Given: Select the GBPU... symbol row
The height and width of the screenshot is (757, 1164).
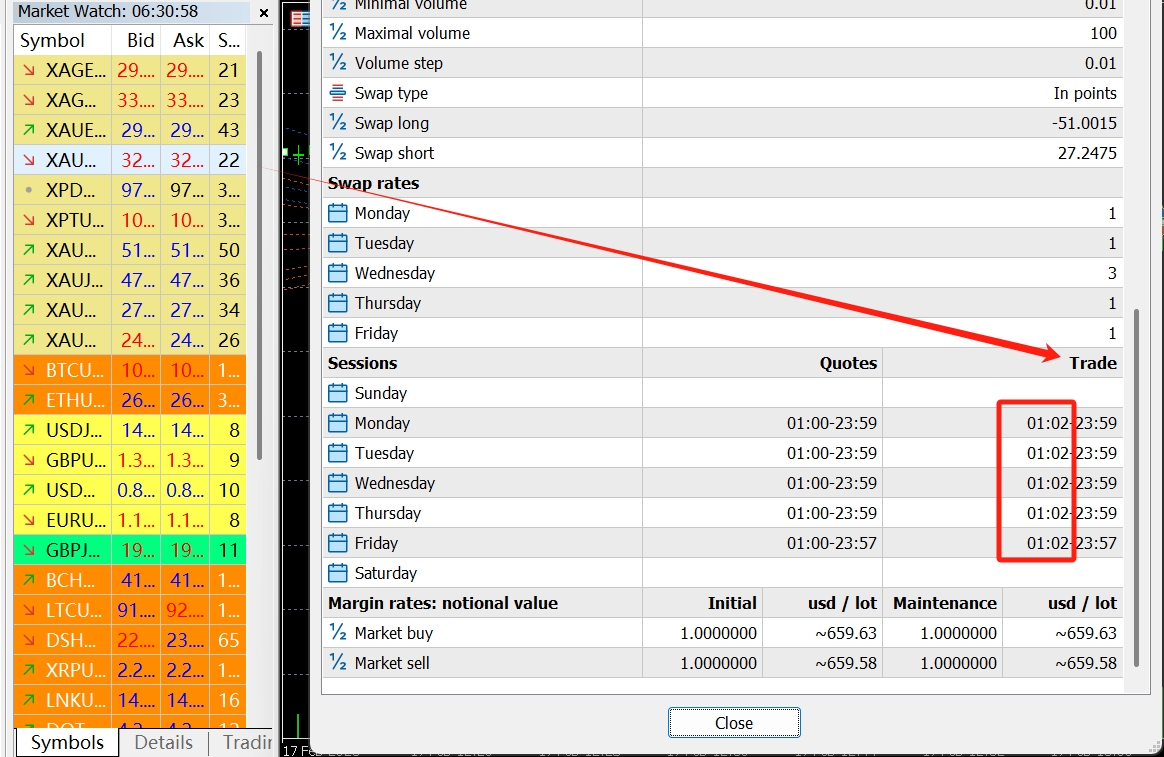Looking at the screenshot, I should (130, 460).
